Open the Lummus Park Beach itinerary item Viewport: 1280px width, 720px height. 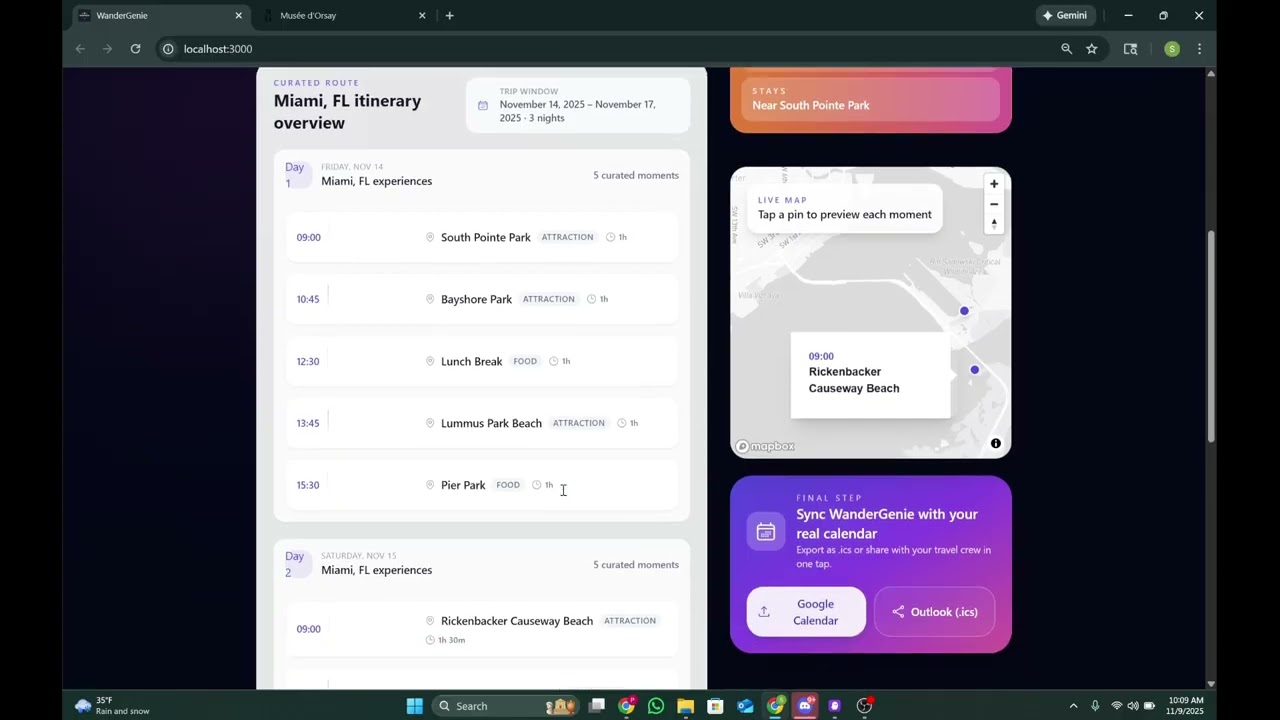(481, 423)
